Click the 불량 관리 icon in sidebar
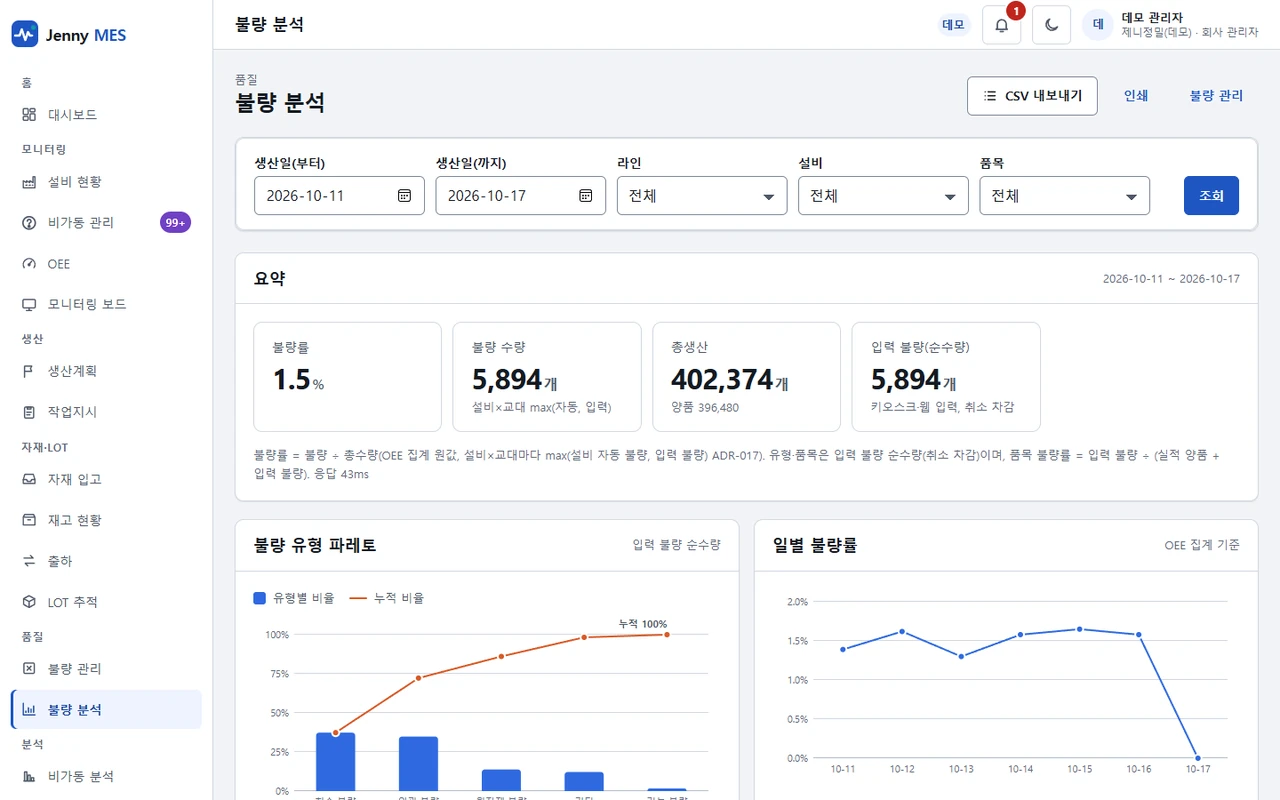The height and width of the screenshot is (800, 1280). pos(29,669)
